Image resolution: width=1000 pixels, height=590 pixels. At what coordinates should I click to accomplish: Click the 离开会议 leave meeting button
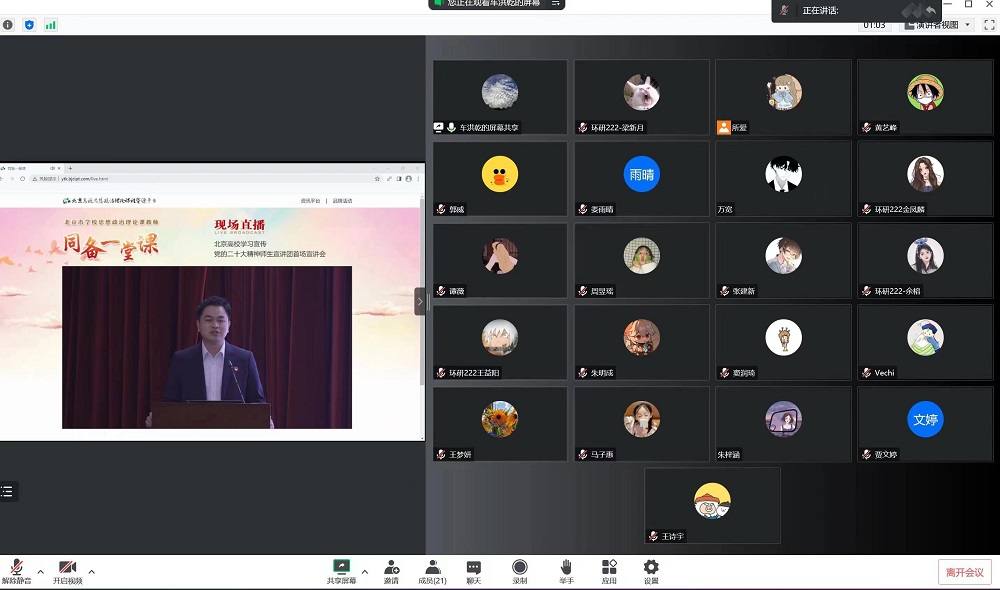[x=965, y=572]
